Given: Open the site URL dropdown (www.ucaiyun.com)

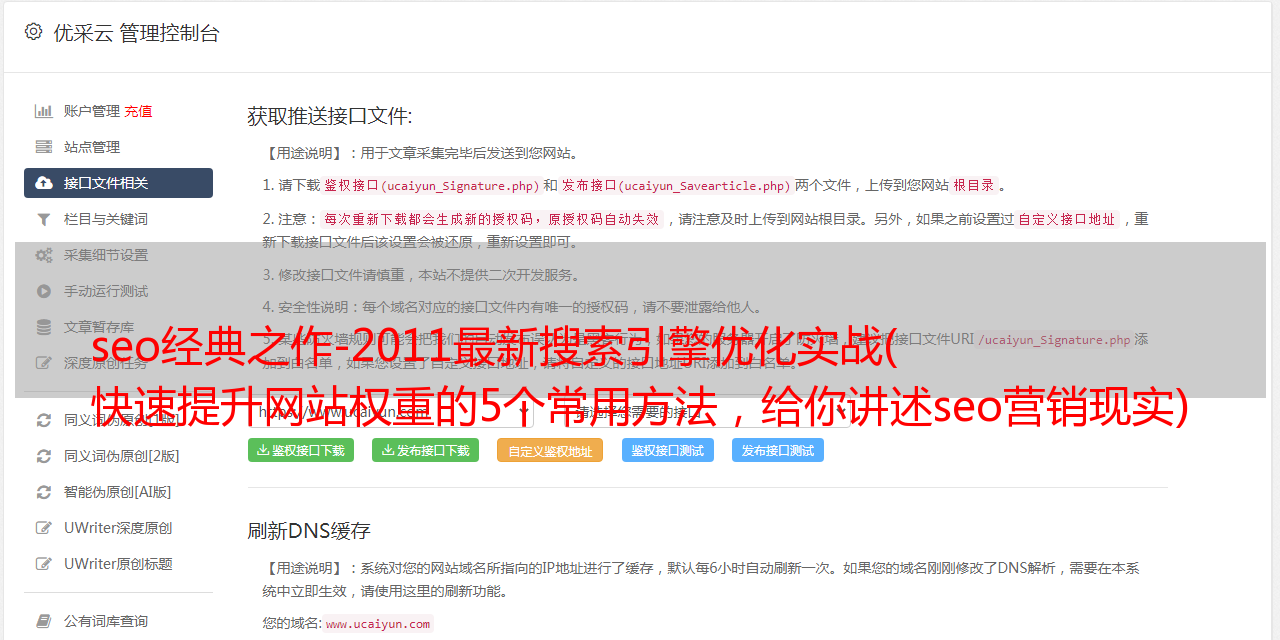Looking at the screenshot, I should tap(390, 411).
